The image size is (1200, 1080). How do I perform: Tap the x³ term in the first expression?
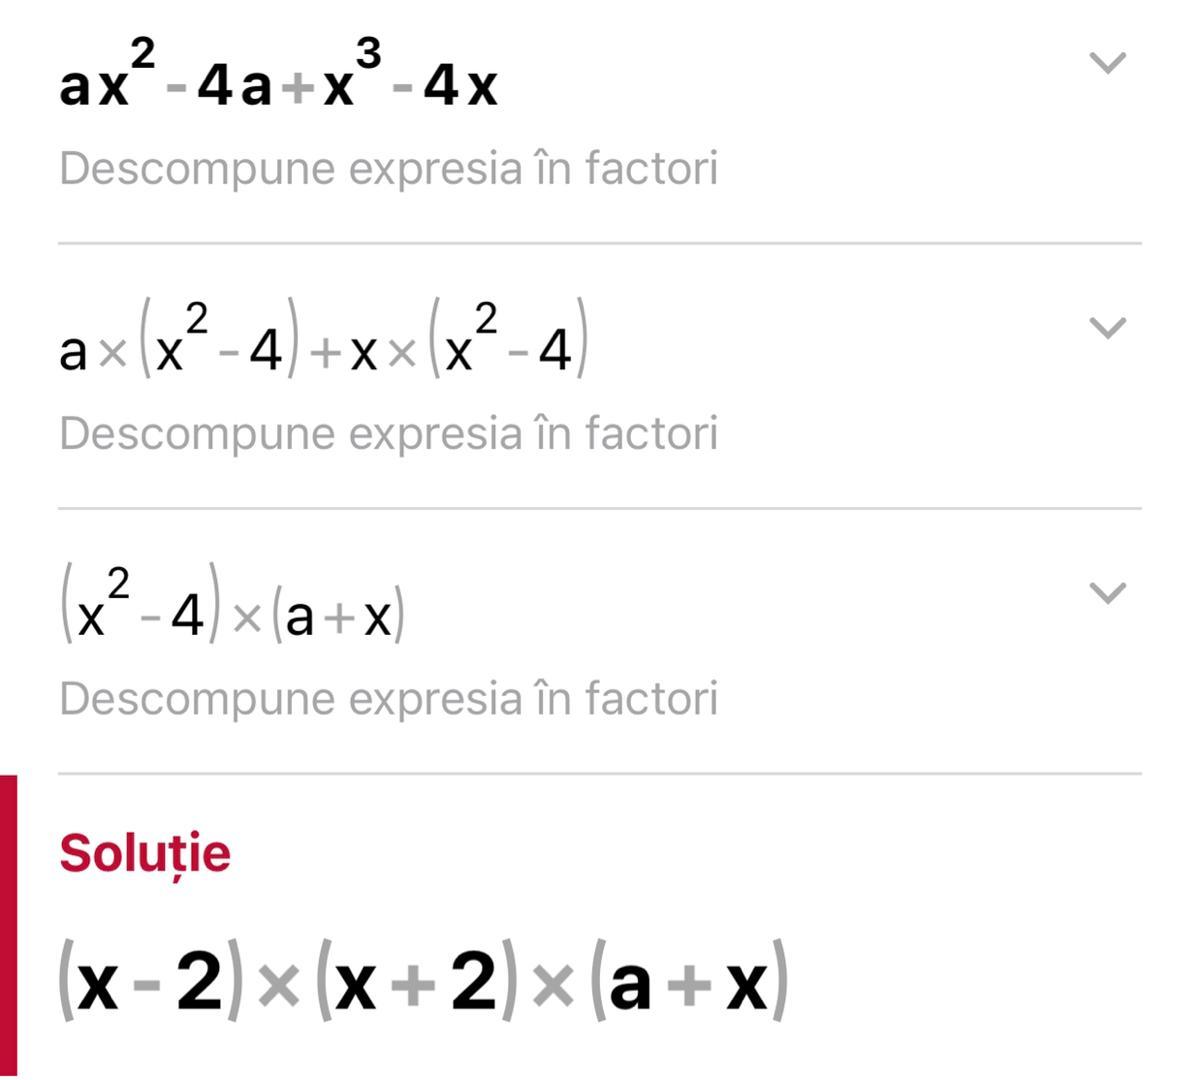tap(350, 80)
